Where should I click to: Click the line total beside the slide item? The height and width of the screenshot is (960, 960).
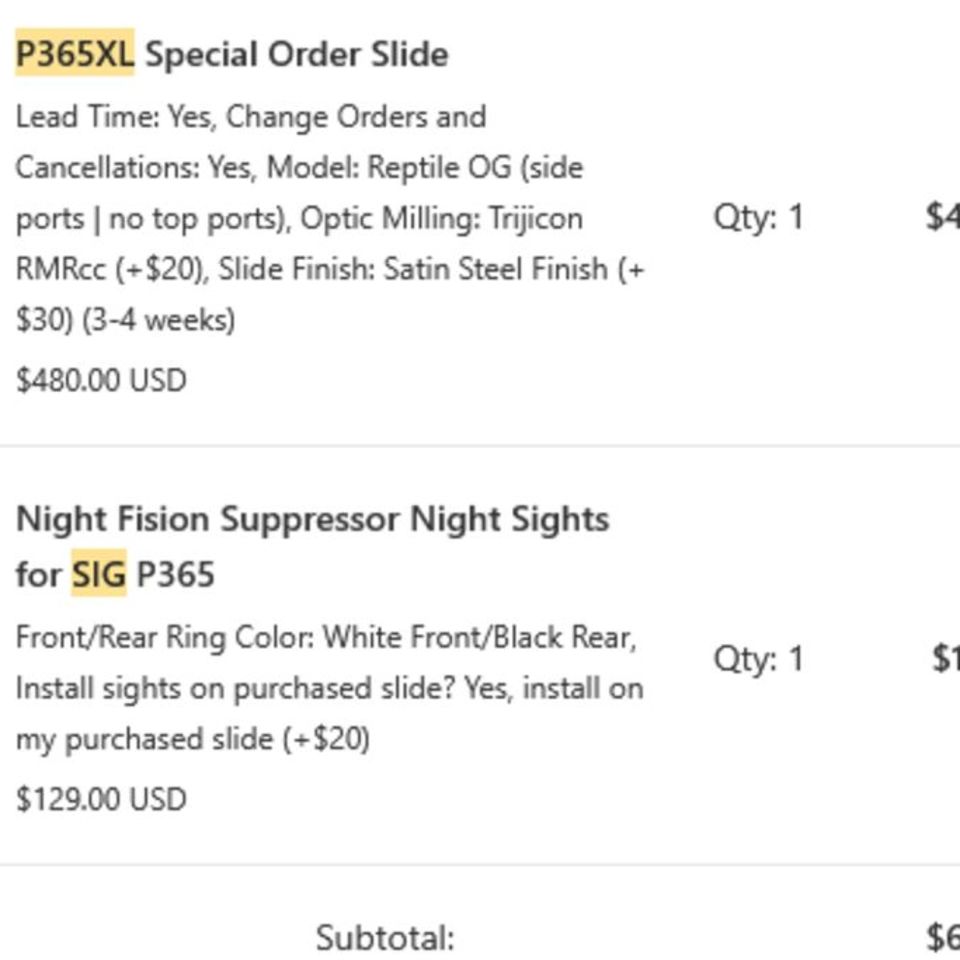tap(943, 217)
